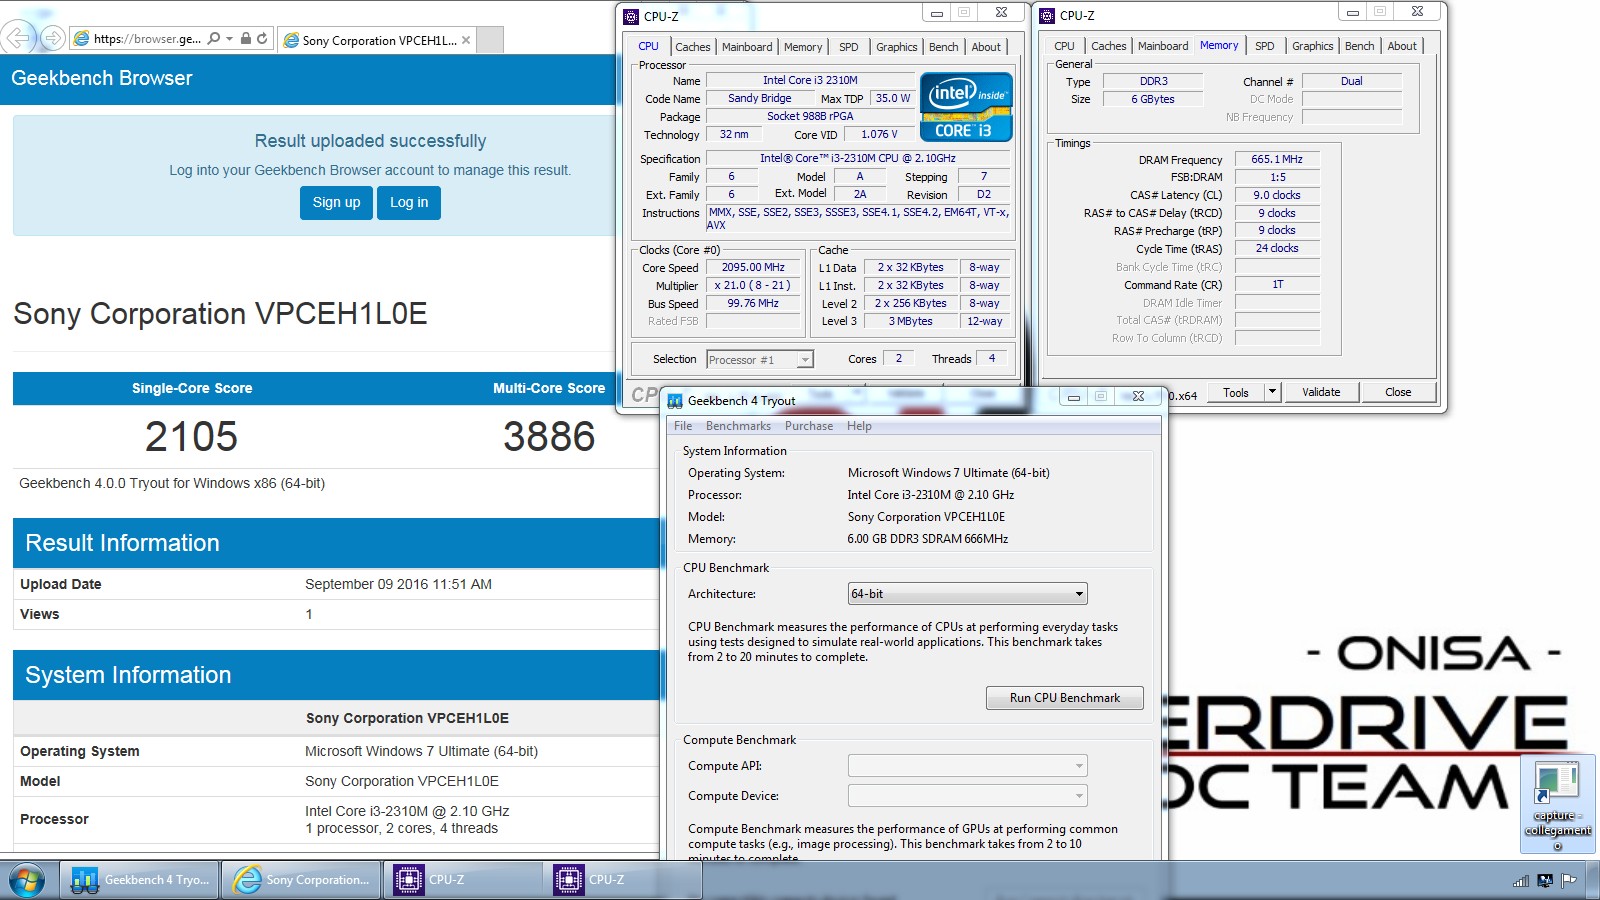The image size is (1600, 900).
Task: Click the Multi-Core Score 3886 value
Action: pyautogui.click(x=549, y=437)
